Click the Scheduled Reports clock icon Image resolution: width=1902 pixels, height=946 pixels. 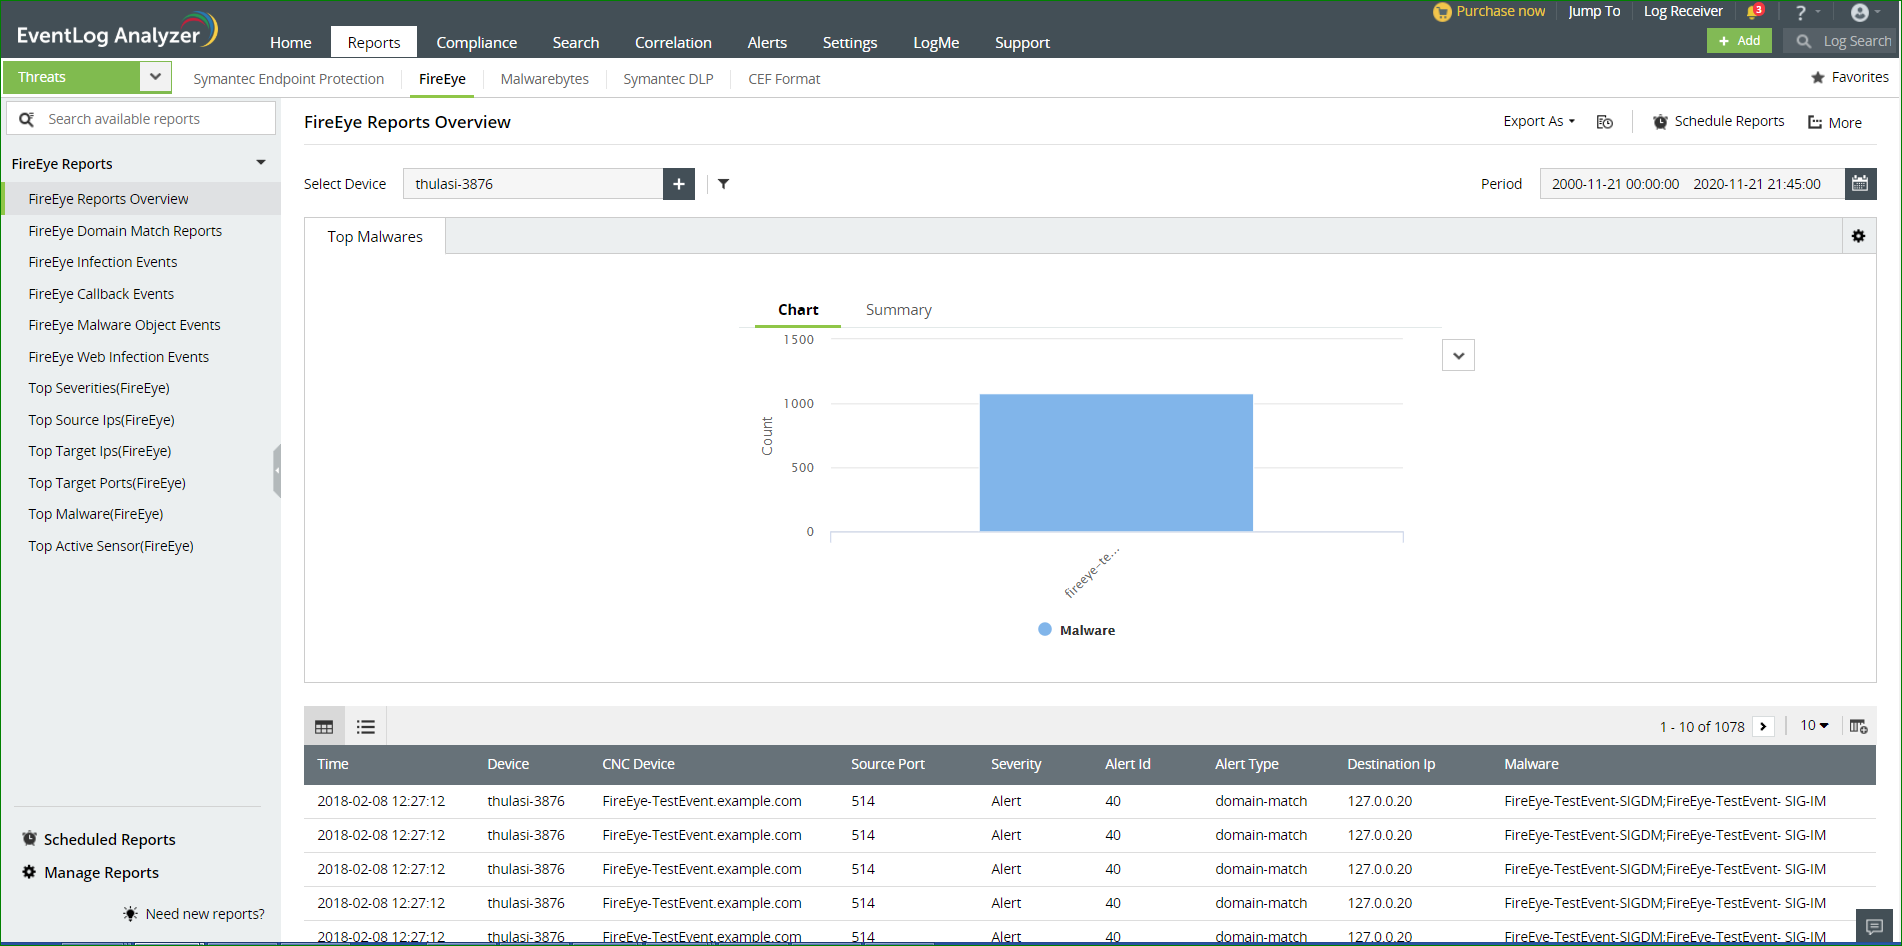click(30, 839)
